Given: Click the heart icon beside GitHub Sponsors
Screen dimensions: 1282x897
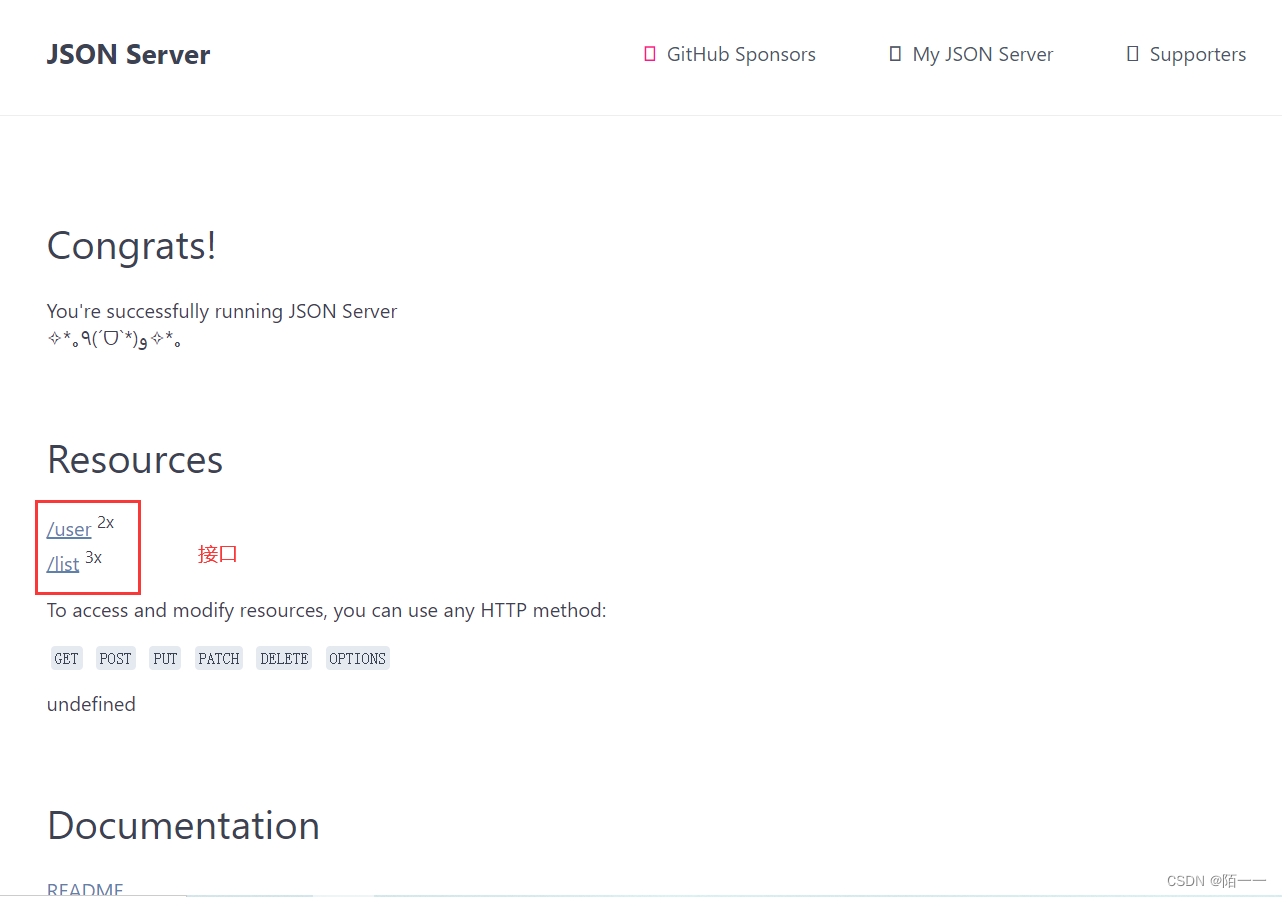Looking at the screenshot, I should (x=650, y=54).
